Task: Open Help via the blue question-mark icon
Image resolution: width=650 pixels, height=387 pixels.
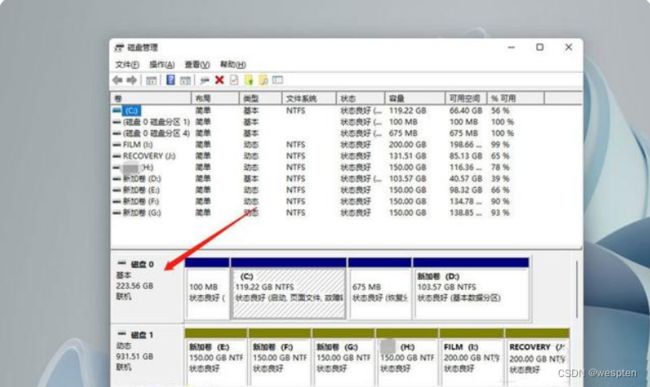Action: pos(170,80)
